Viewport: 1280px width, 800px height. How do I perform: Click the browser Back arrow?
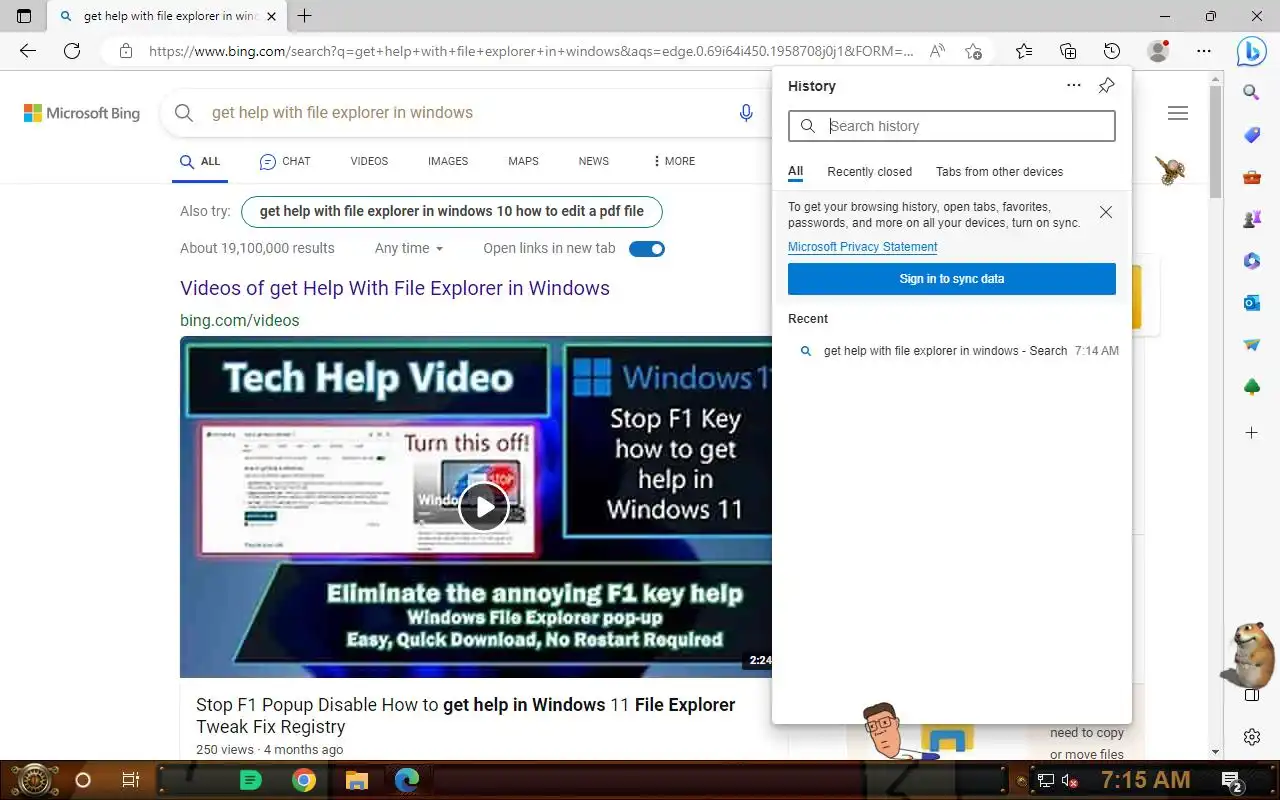coord(28,51)
